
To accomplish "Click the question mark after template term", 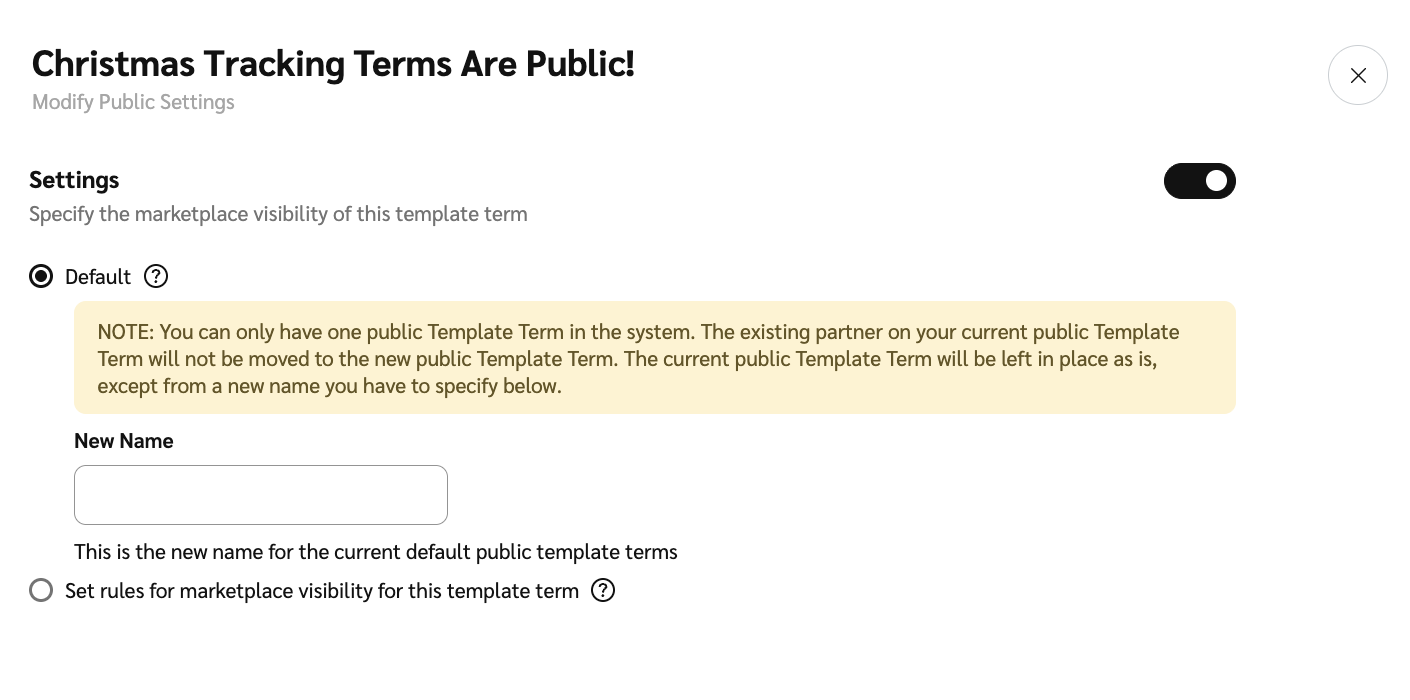I will 603,590.
